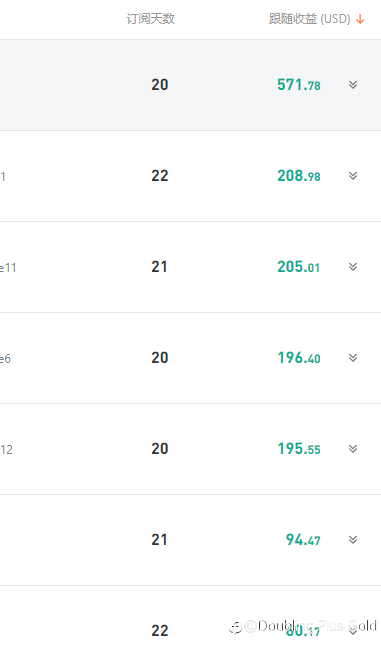Click the 205.01 profit amount

[x=299, y=267]
